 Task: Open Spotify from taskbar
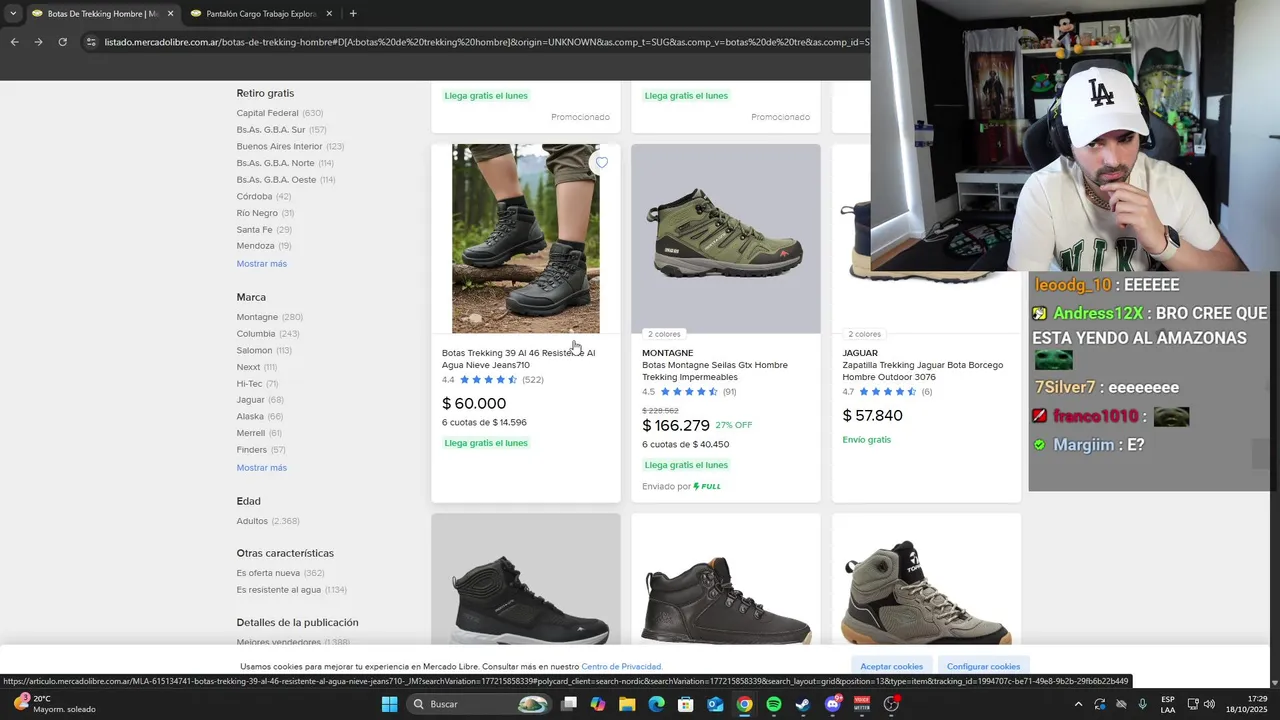[x=774, y=704]
